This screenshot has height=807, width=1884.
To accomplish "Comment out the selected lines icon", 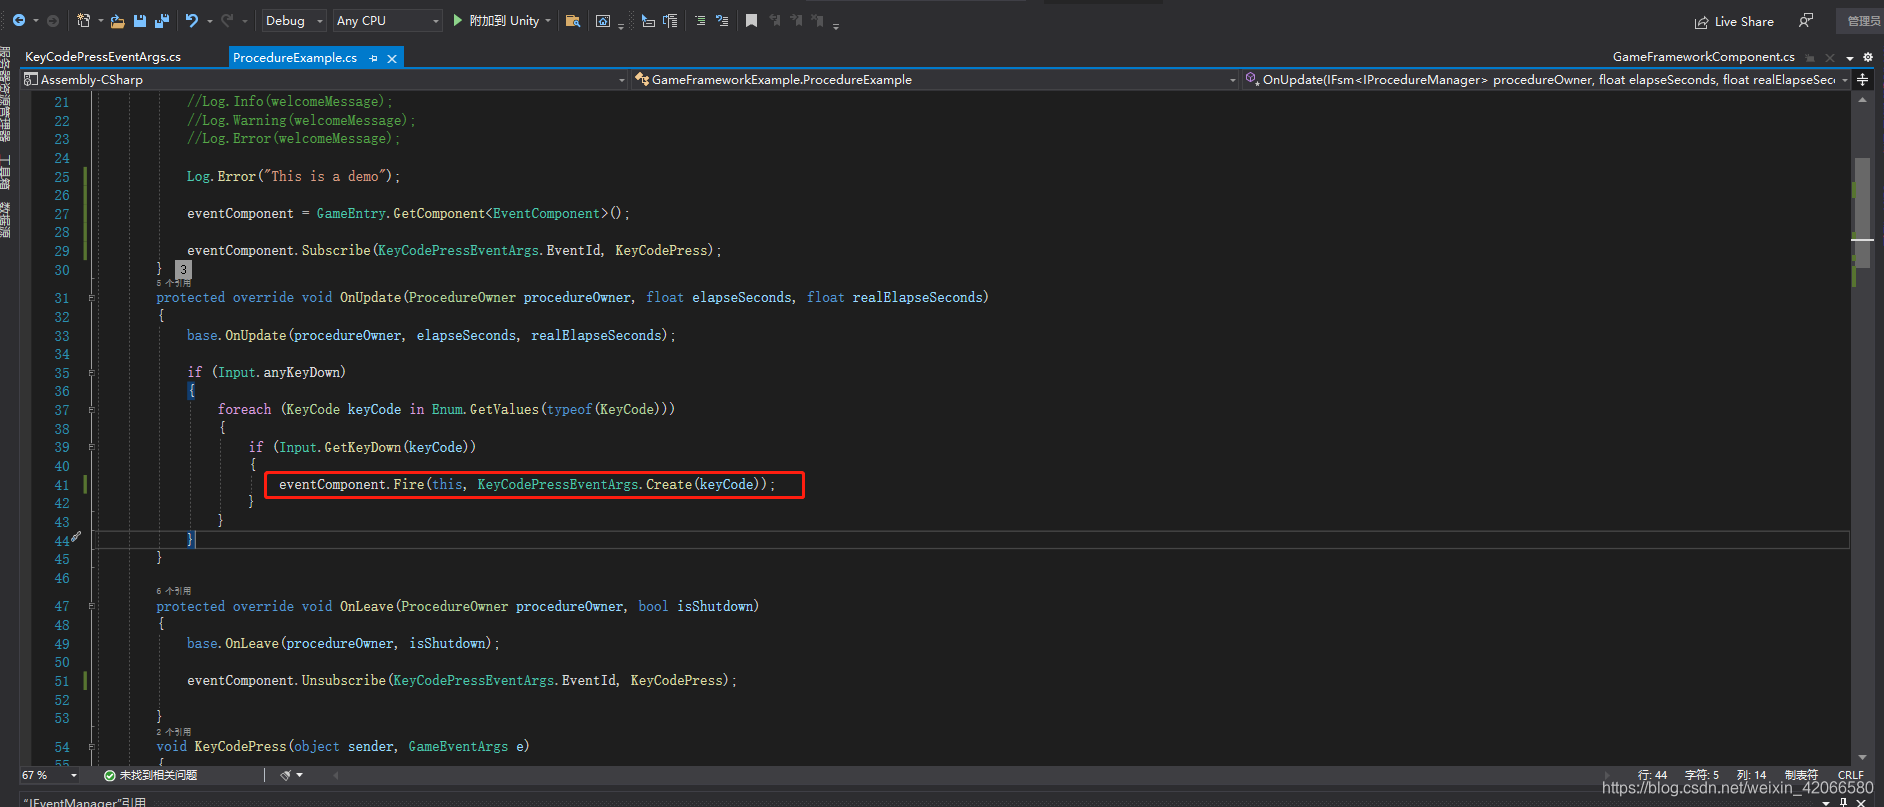I will click(x=700, y=20).
